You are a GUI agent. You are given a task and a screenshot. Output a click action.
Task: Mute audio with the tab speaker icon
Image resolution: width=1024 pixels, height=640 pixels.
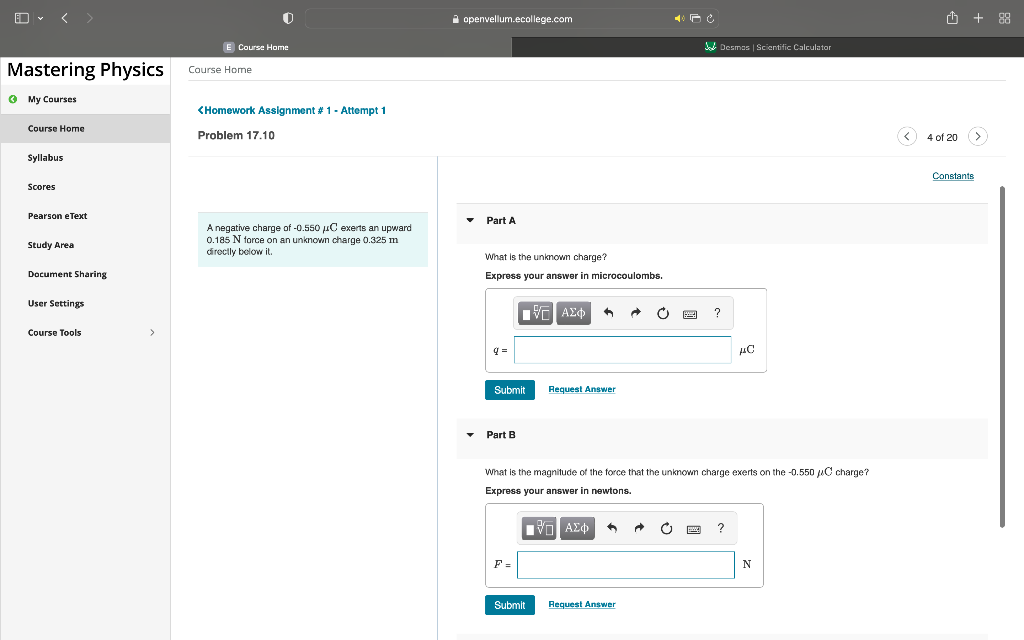(680, 18)
